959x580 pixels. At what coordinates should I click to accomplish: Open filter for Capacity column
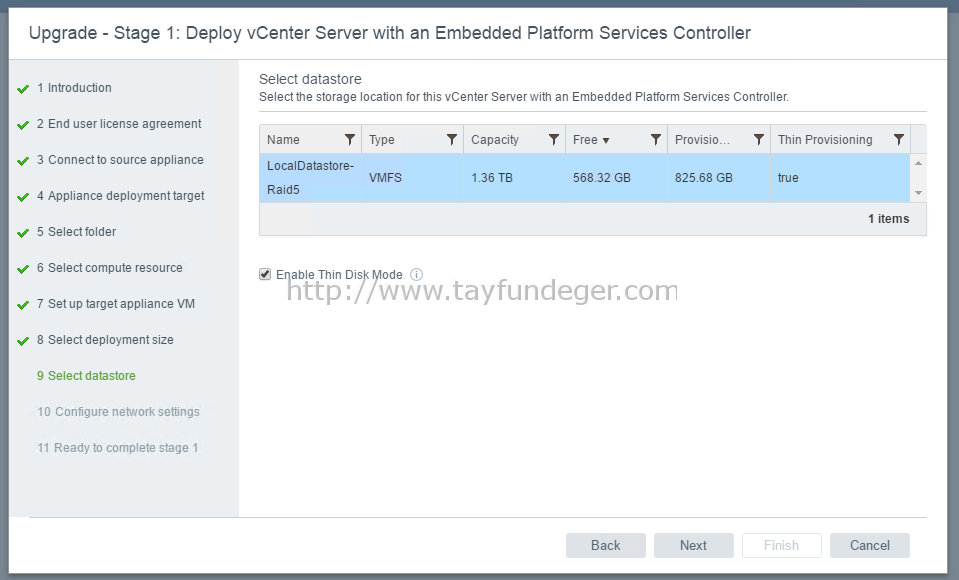pos(554,139)
